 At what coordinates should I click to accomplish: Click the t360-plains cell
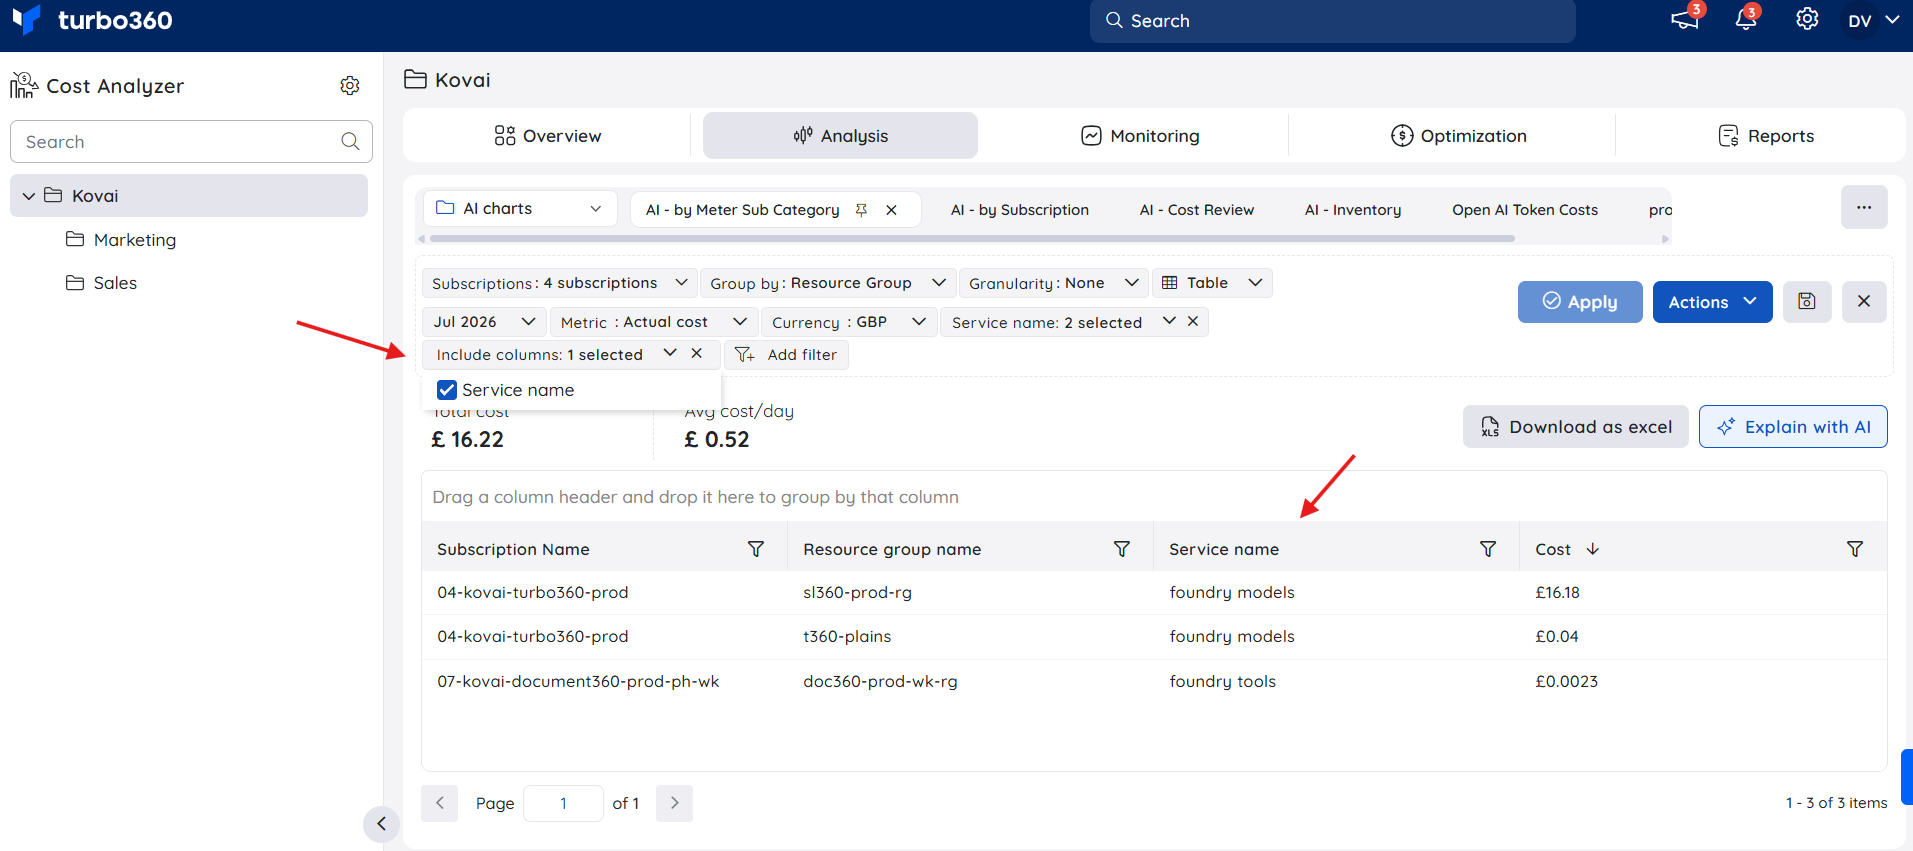tap(847, 637)
